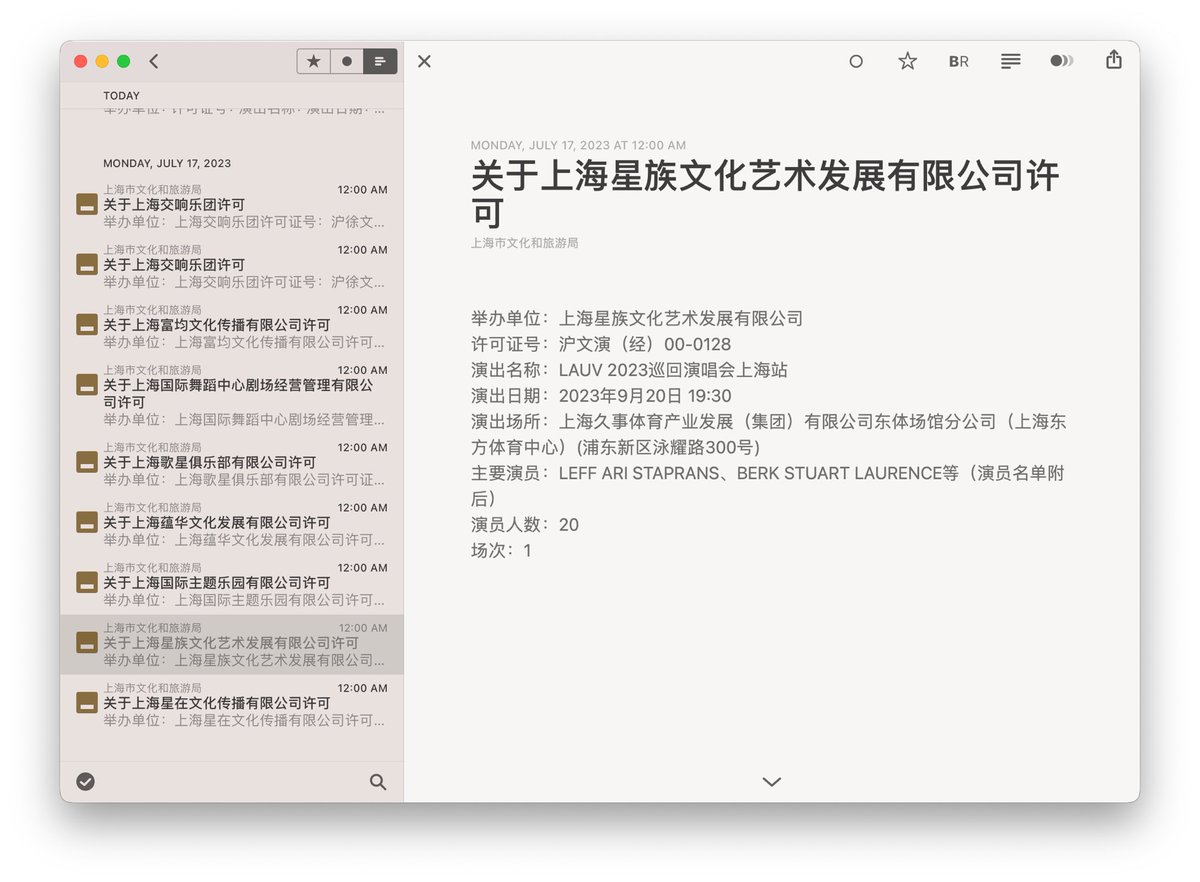Mark all as read checkmark icon
This screenshot has height=882, width=1200.
point(86,781)
